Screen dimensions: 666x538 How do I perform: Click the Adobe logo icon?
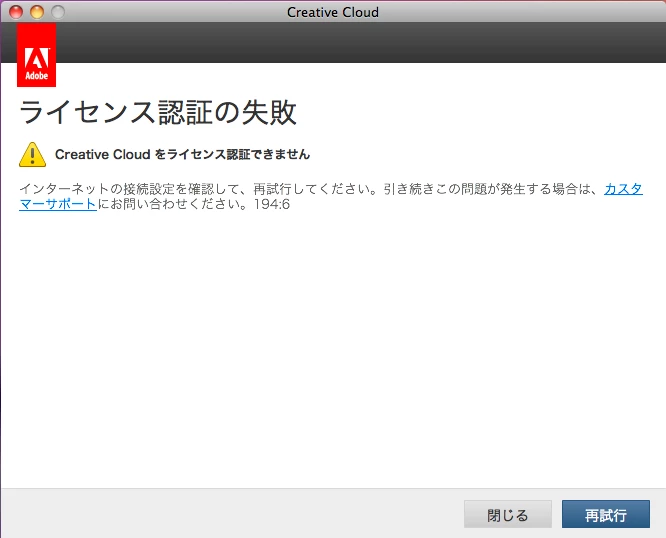point(37,55)
